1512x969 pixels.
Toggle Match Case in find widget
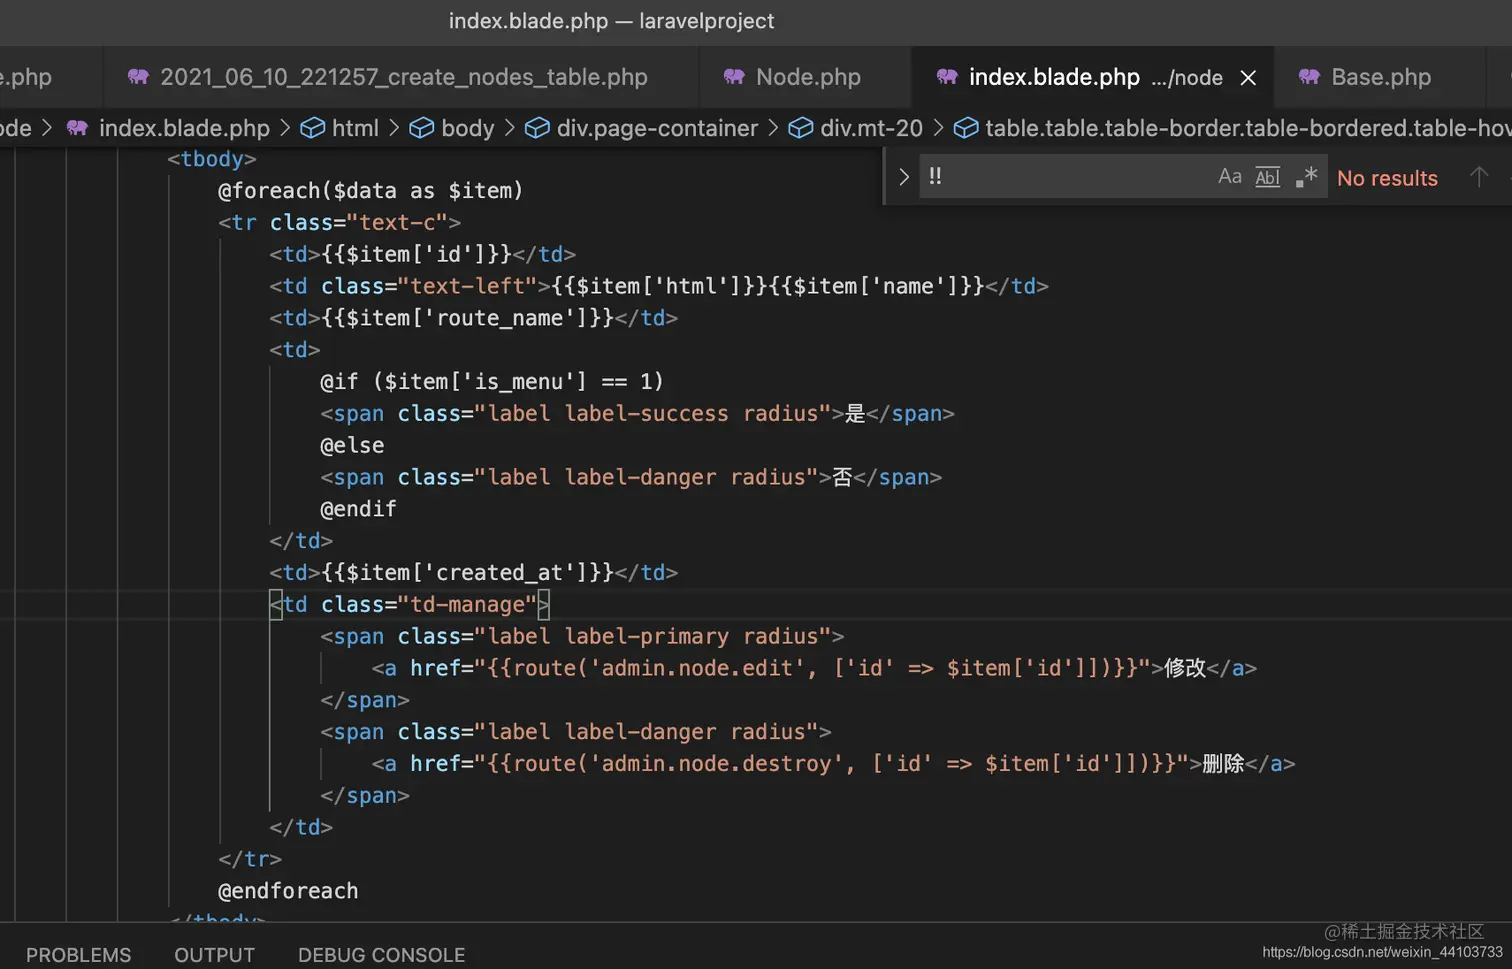(1230, 177)
